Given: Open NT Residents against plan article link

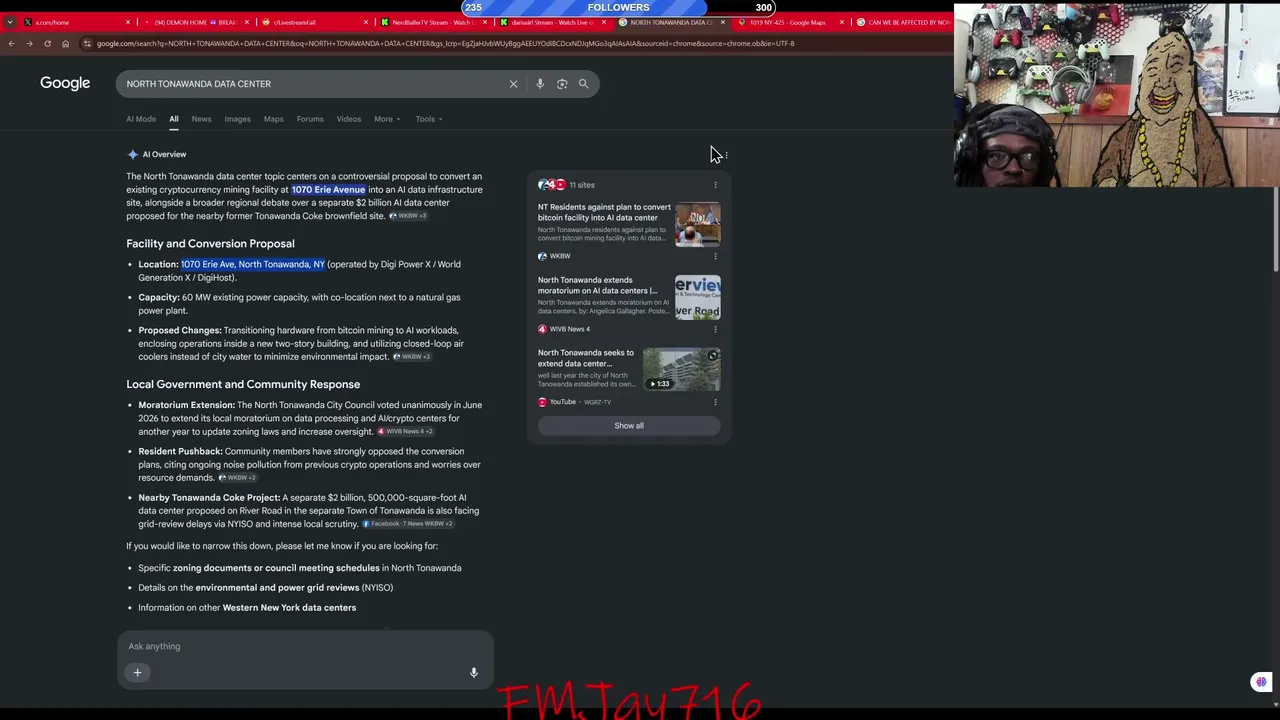Looking at the screenshot, I should [604, 212].
